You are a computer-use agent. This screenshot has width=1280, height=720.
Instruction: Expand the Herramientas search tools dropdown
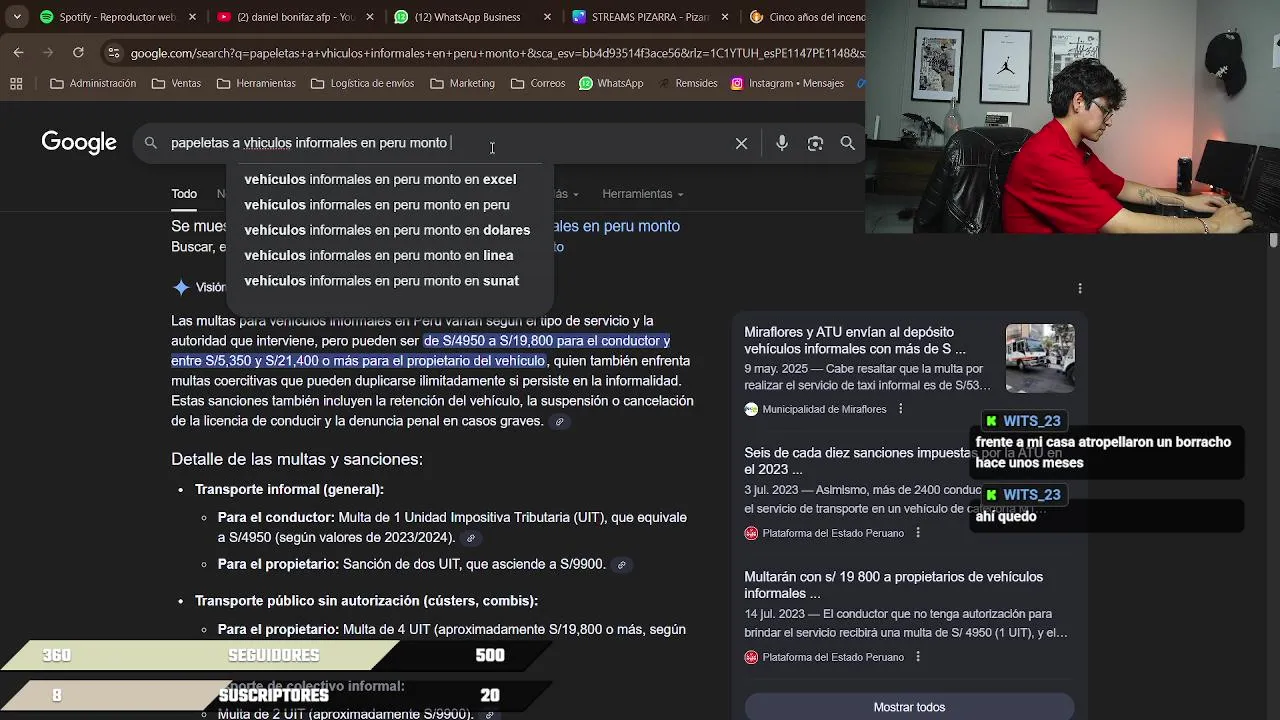643,194
